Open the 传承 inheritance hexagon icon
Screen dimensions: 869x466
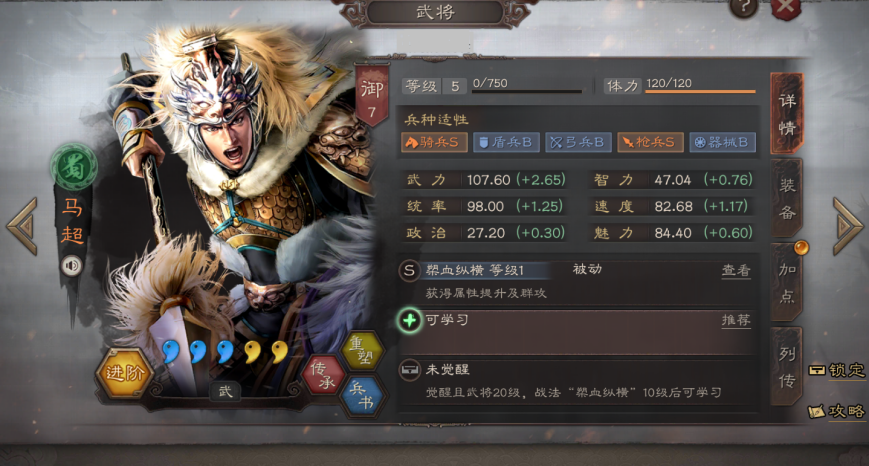tap(324, 375)
